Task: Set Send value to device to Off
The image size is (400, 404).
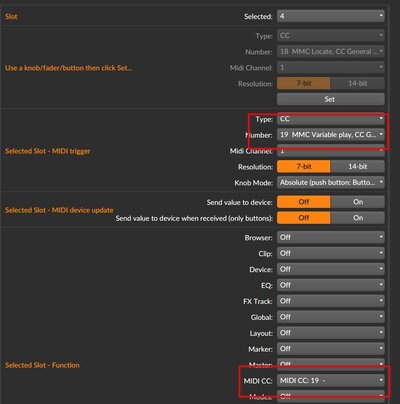Action: 304,202
